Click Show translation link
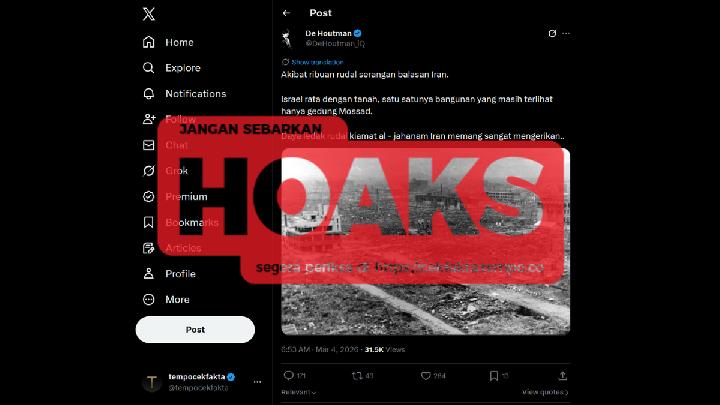 click(313, 62)
